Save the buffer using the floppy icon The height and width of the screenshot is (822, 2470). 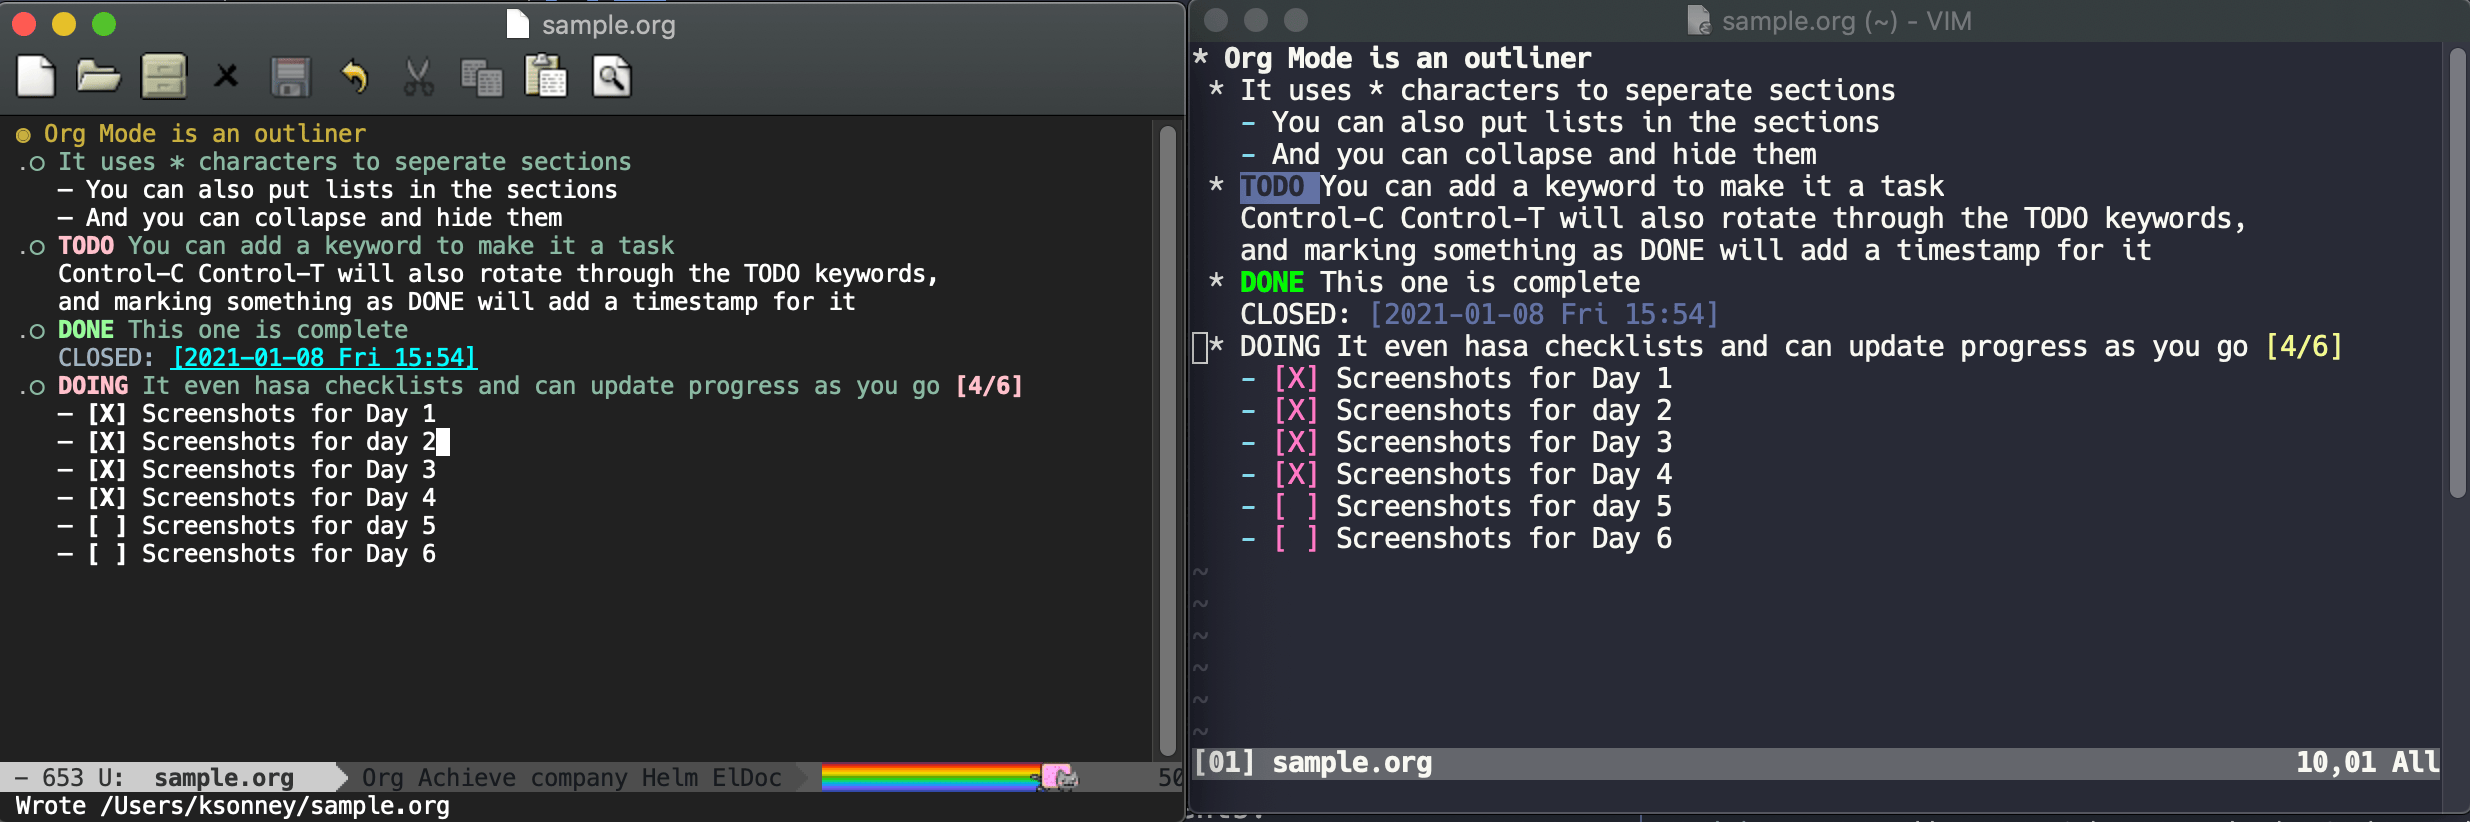(291, 77)
